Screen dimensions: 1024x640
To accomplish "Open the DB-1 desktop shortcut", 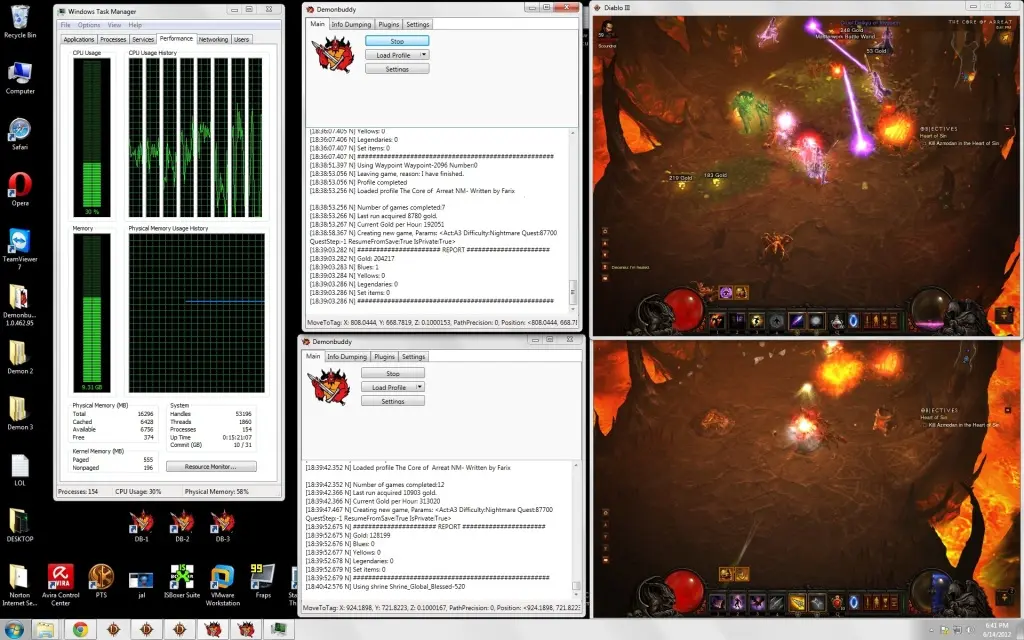I will tap(141, 522).
